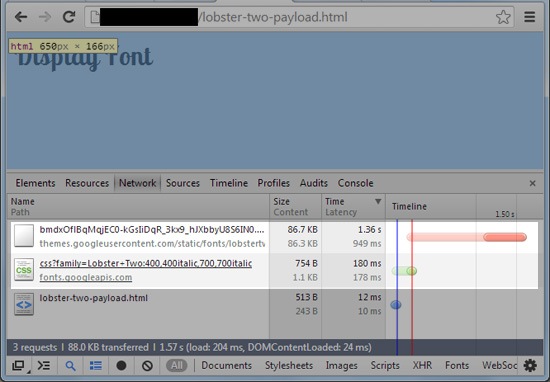Click the red font request timeline bar
The image size is (550, 382).
[467, 237]
